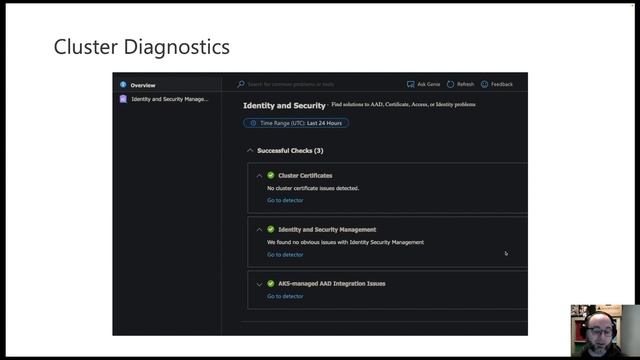Expand AKS-managed AAD Integration Issues check
The image size is (640, 360).
[x=259, y=284]
